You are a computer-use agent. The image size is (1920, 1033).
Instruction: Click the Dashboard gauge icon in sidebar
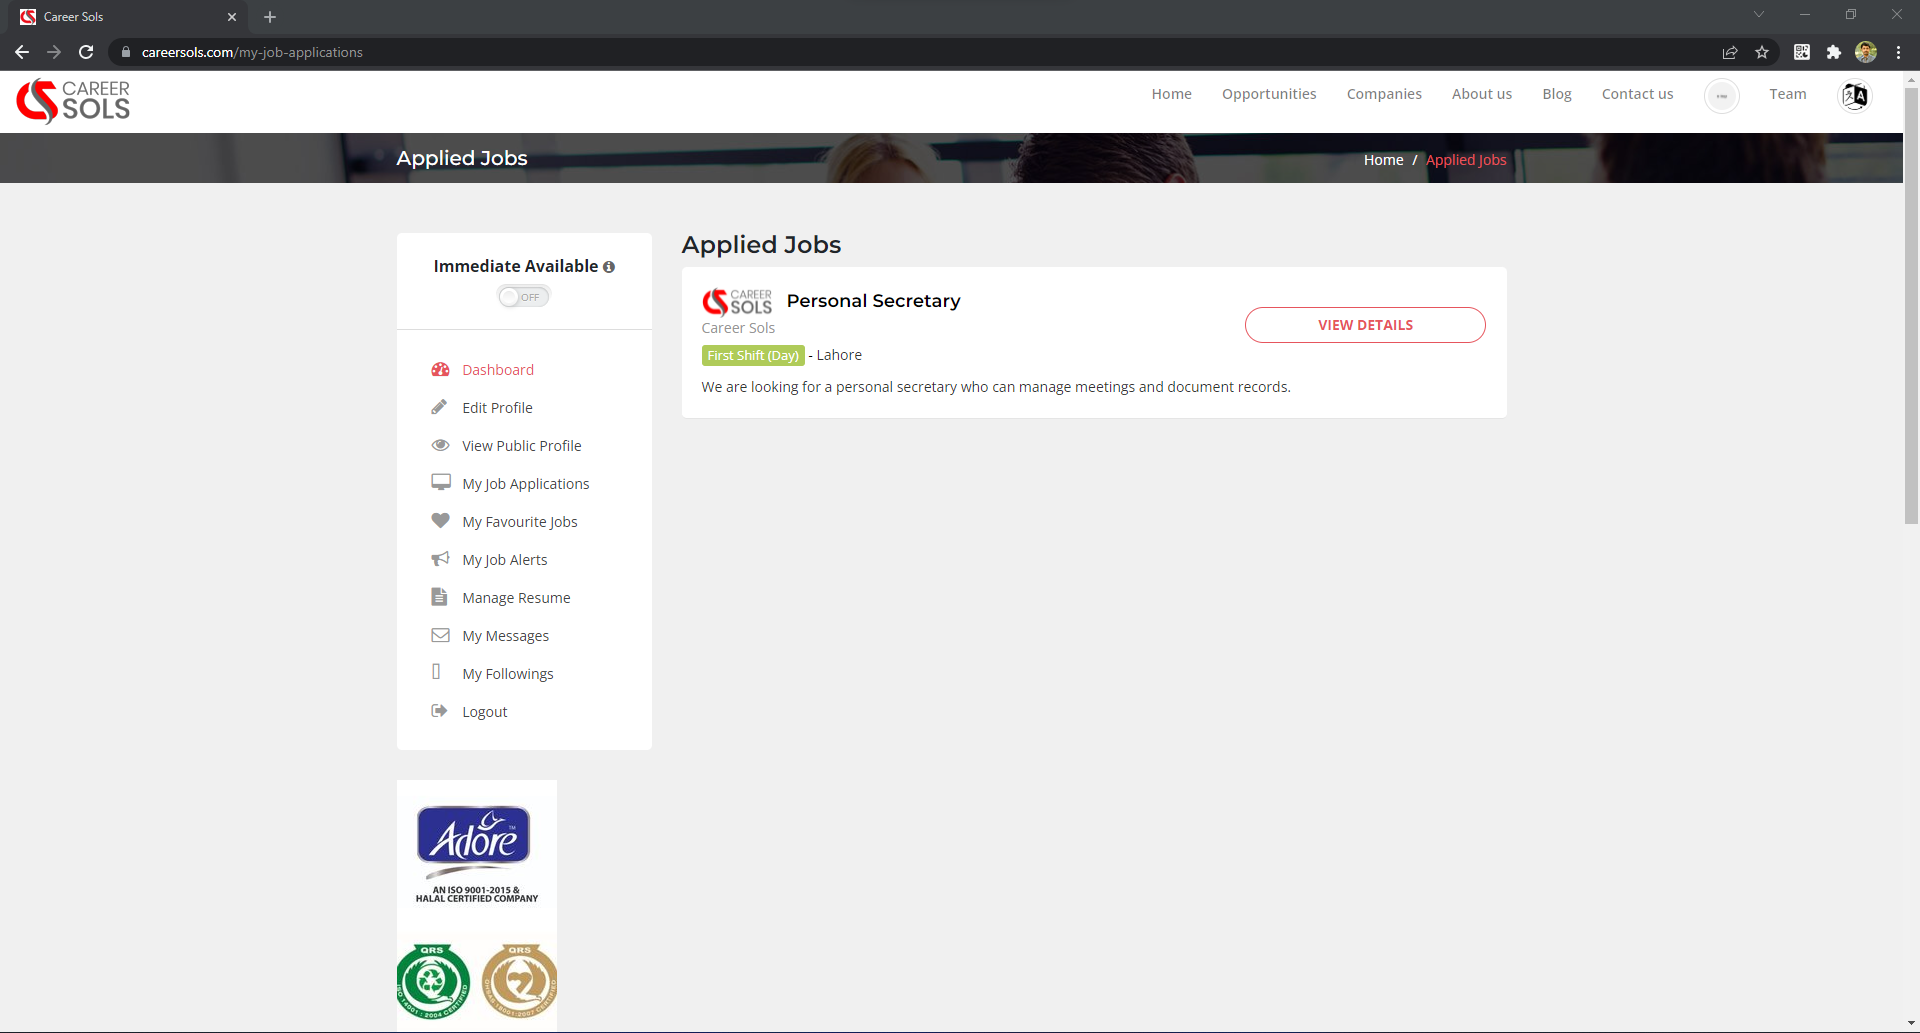pos(440,370)
